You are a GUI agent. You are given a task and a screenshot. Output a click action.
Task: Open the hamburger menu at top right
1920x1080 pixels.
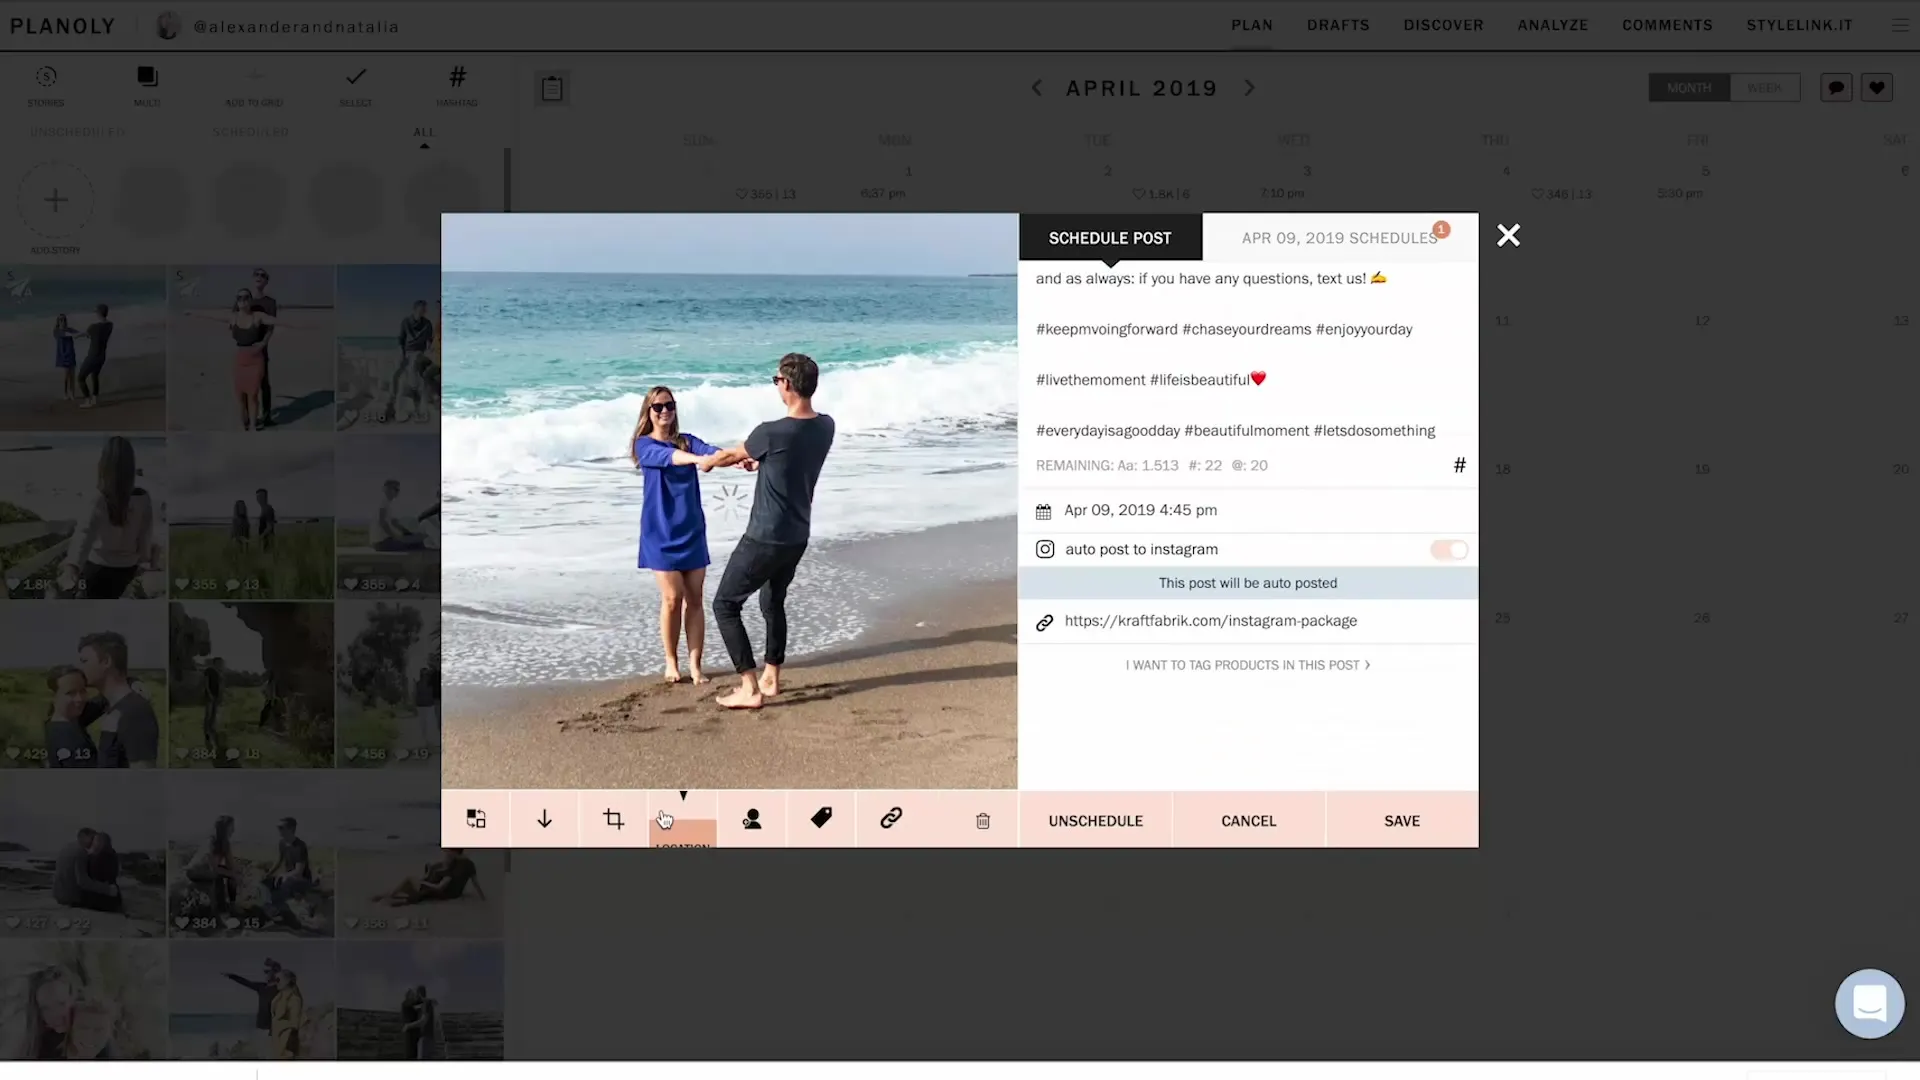coord(1900,25)
